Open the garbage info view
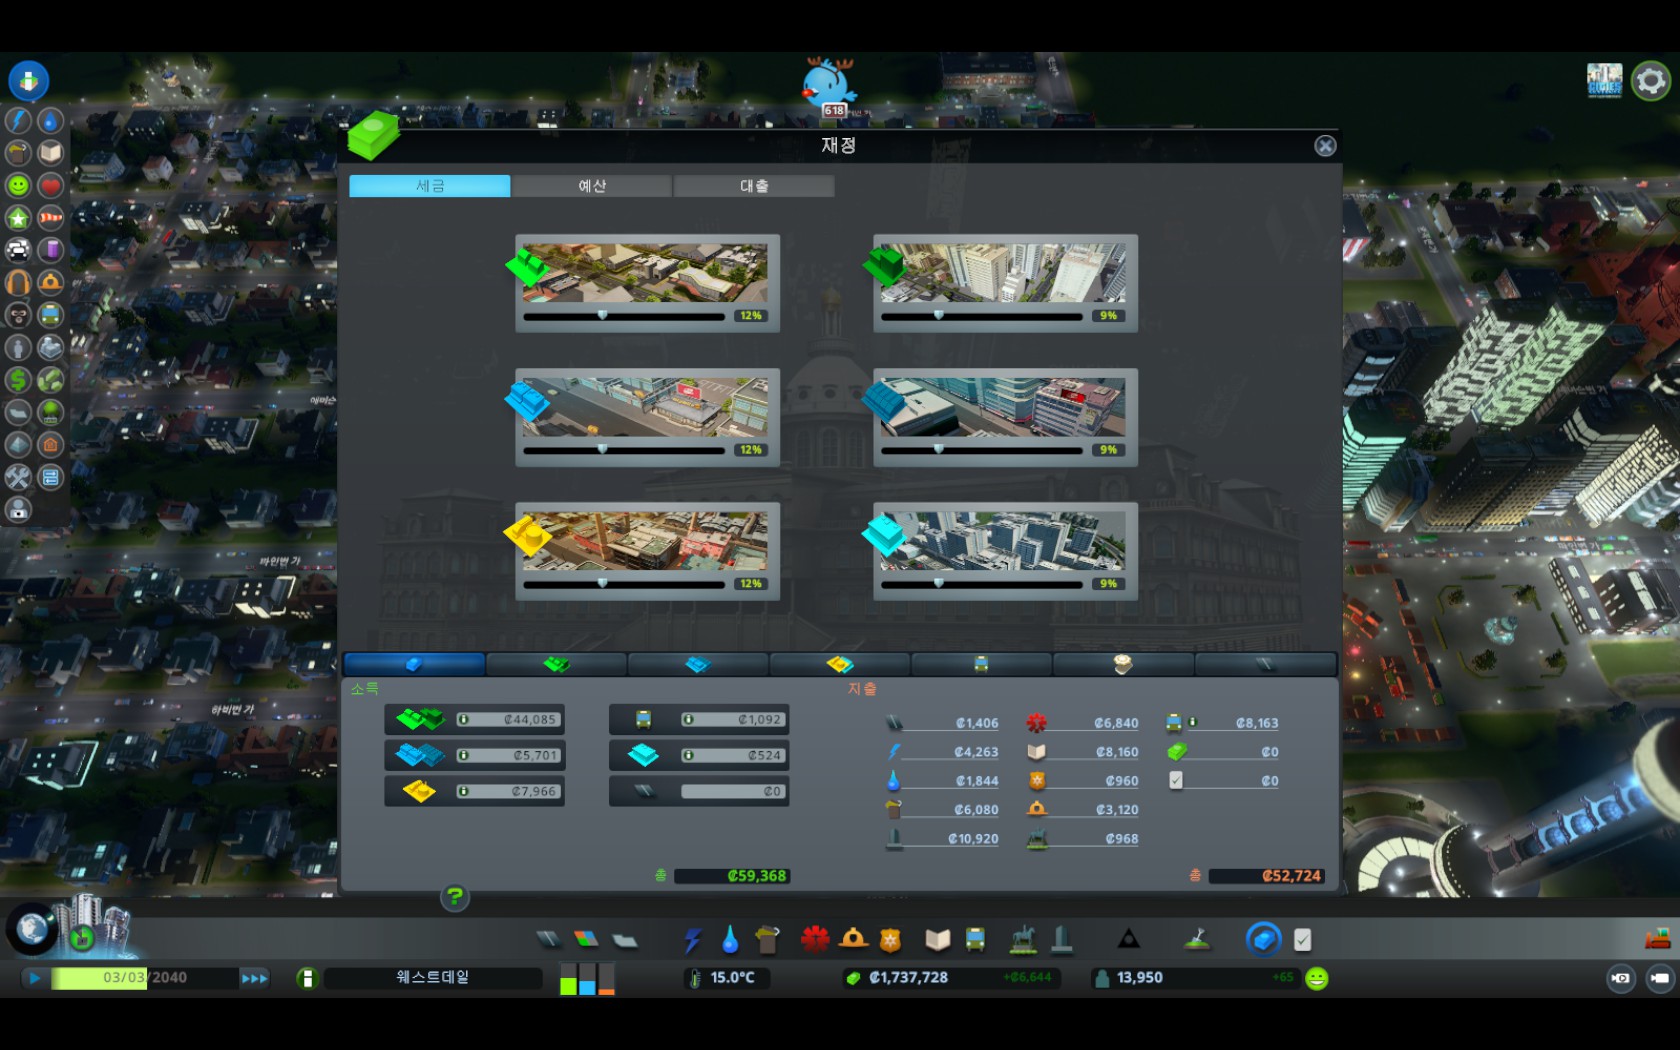The image size is (1680, 1050). pyautogui.click(x=18, y=153)
